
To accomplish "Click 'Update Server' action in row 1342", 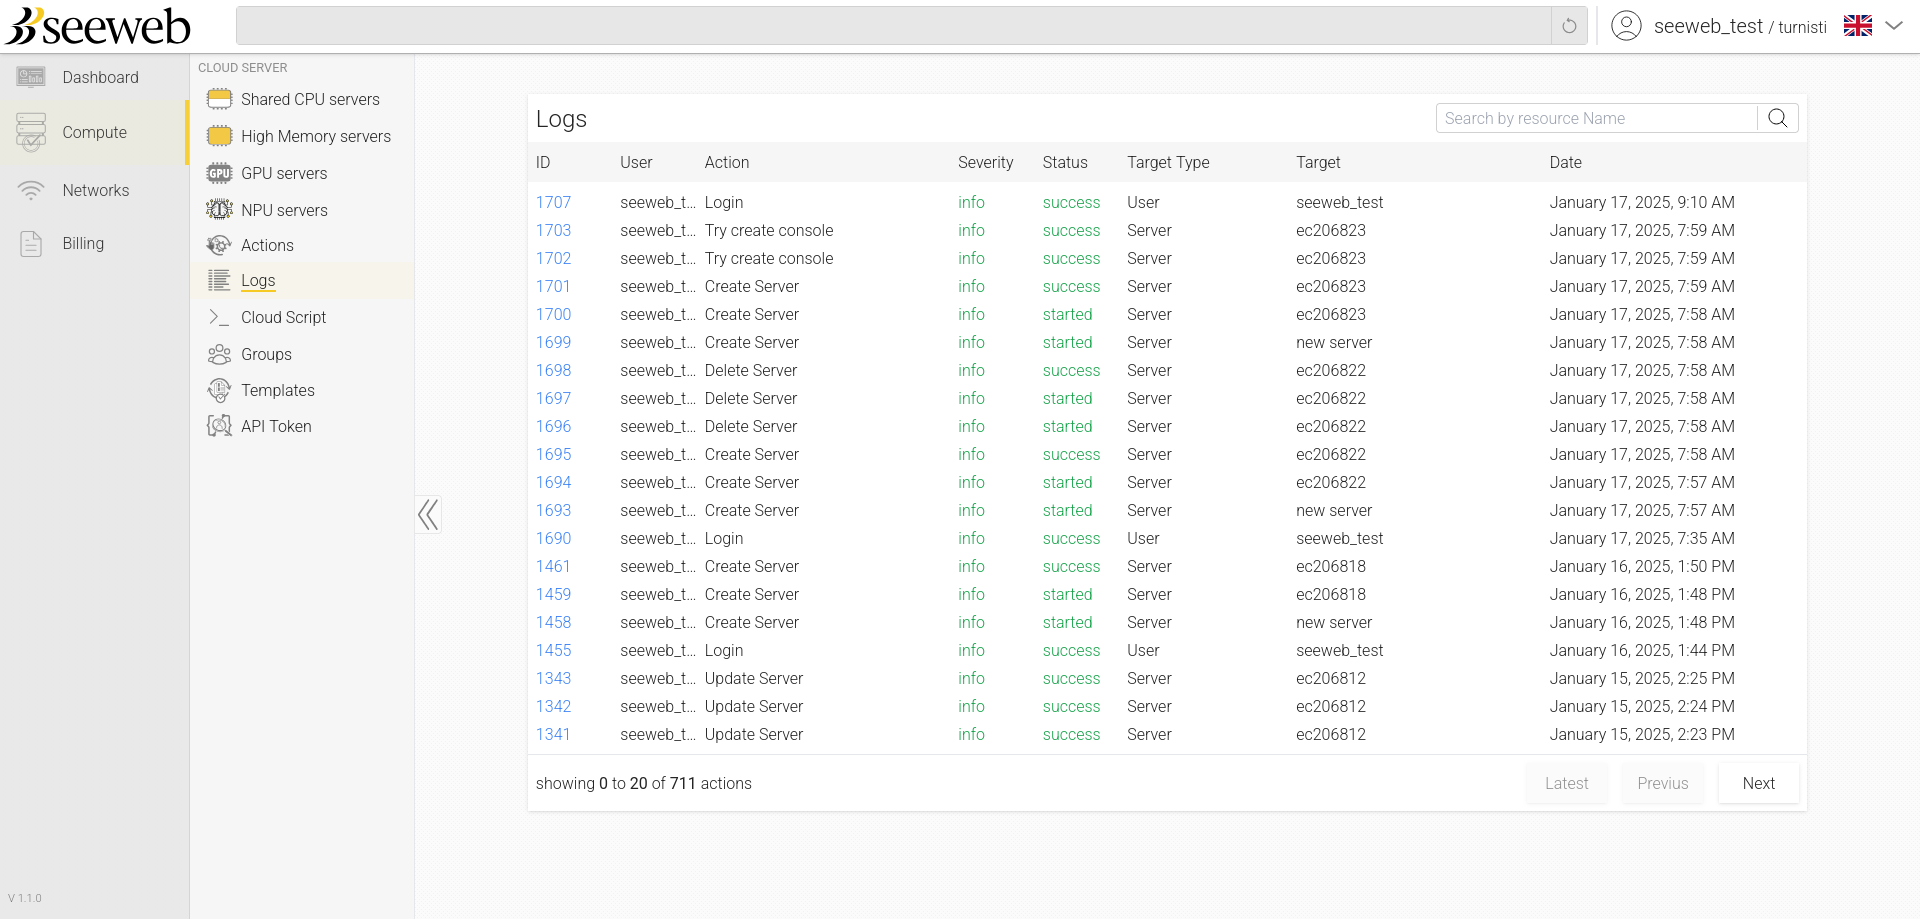I will (x=754, y=706).
